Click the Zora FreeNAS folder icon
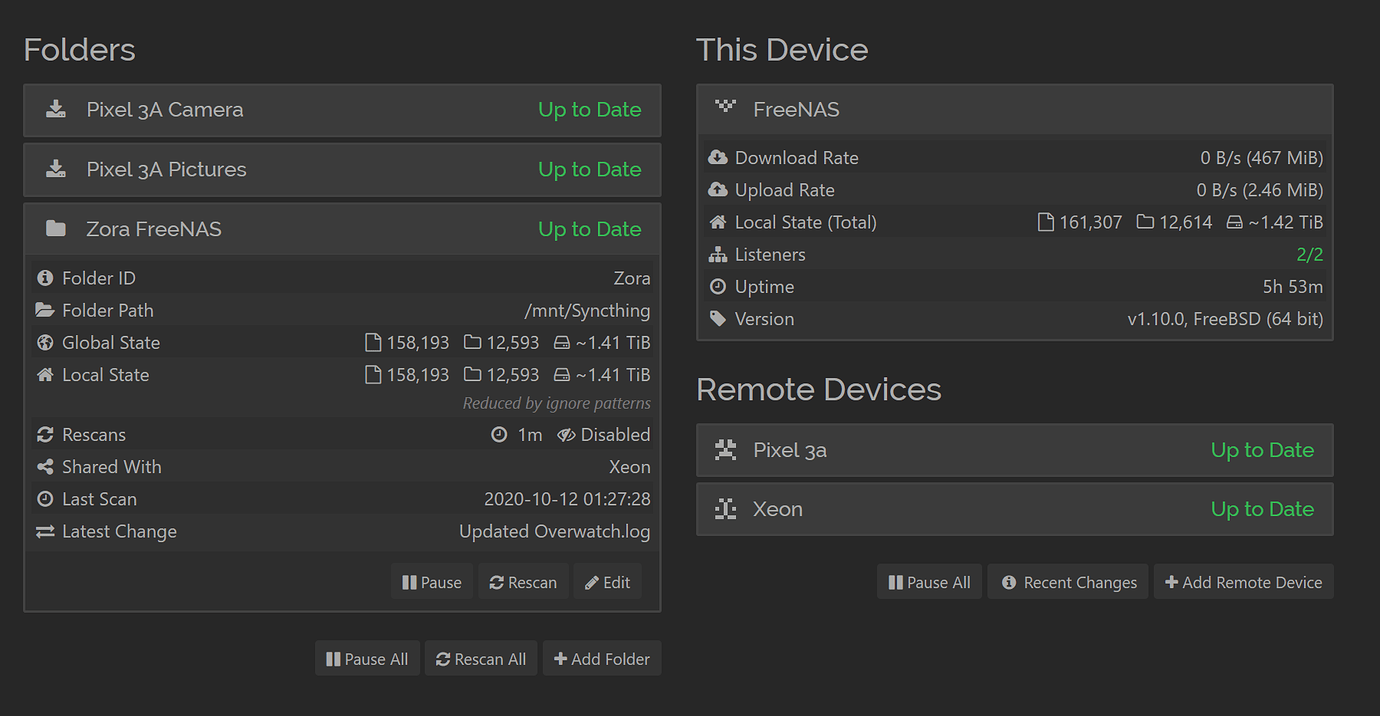This screenshot has height=716, width=1380. pyautogui.click(x=56, y=229)
